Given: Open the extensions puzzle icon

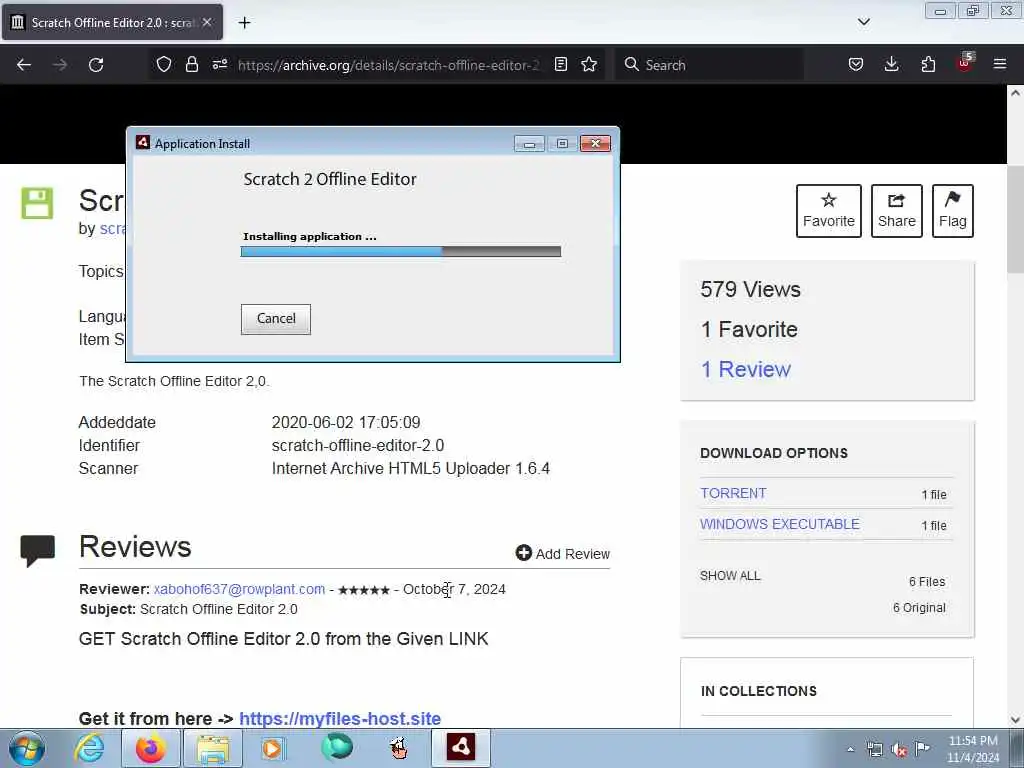Looking at the screenshot, I should click(x=928, y=64).
